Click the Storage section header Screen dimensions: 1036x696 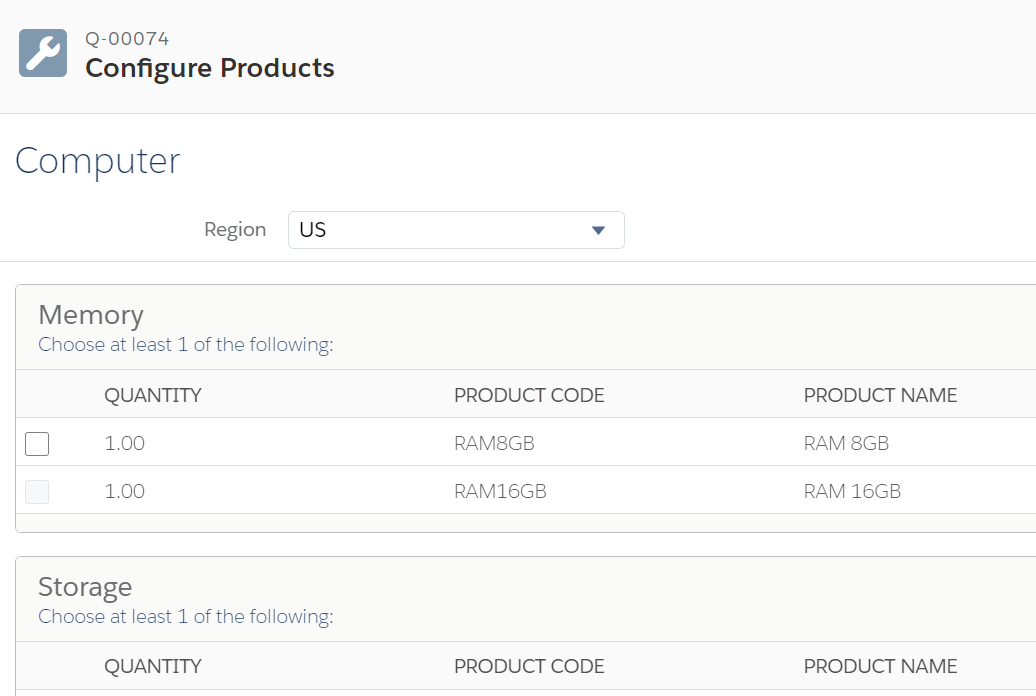point(85,587)
